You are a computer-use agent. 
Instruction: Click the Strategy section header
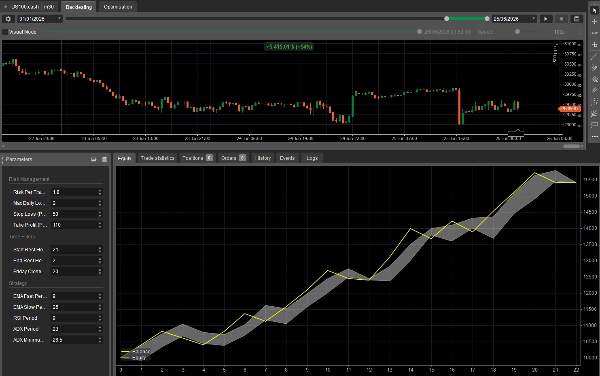(x=18, y=283)
